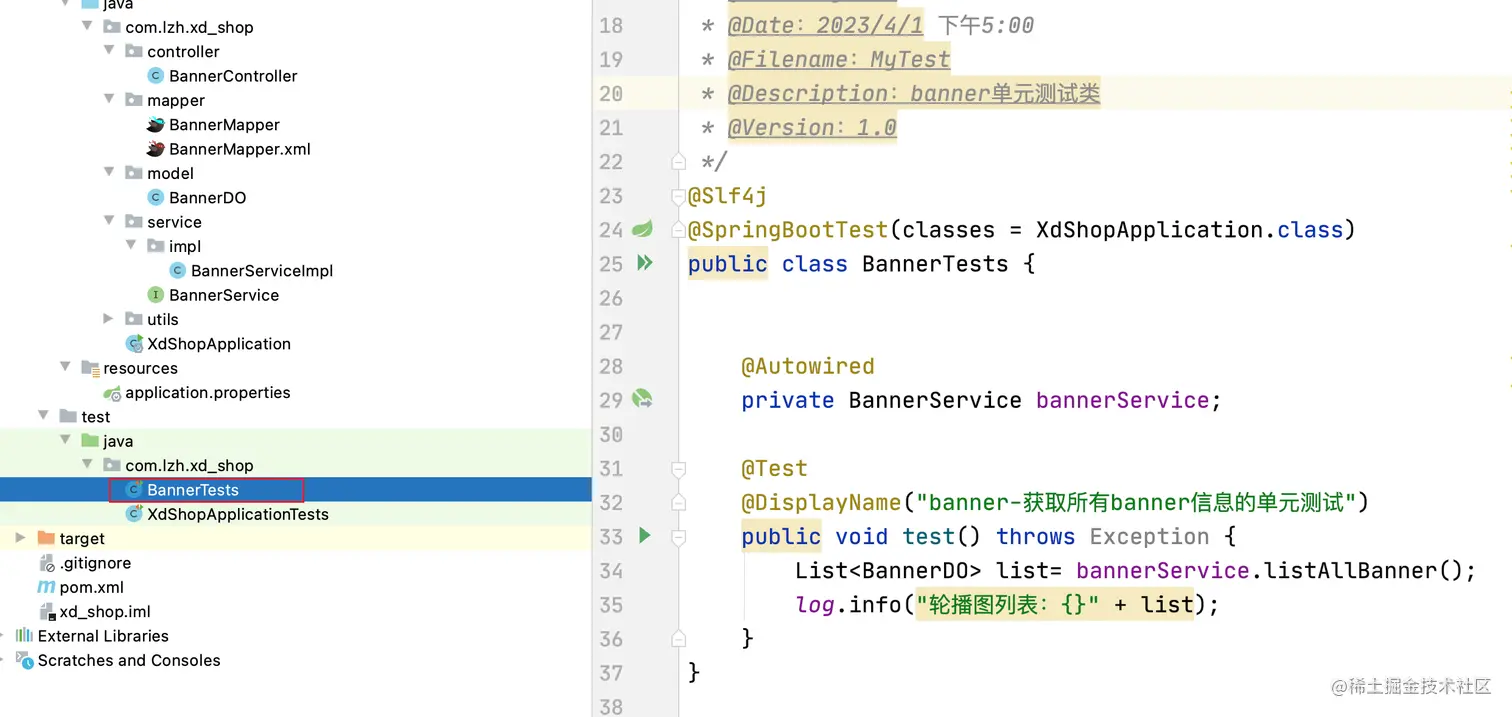Expand the target folder
1512x717 pixels.
point(21,538)
